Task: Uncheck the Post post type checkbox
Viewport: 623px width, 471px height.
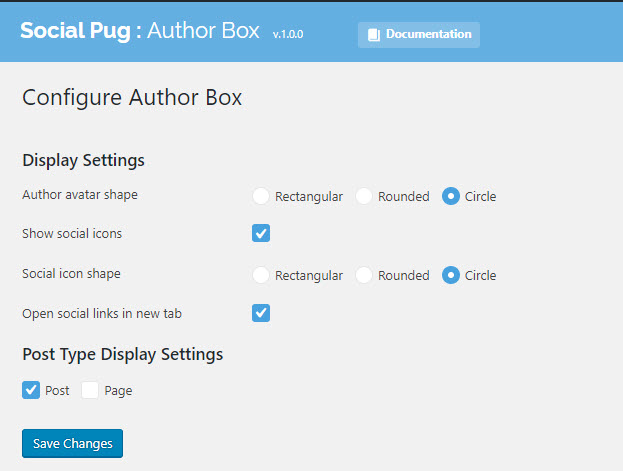Action: [31, 390]
